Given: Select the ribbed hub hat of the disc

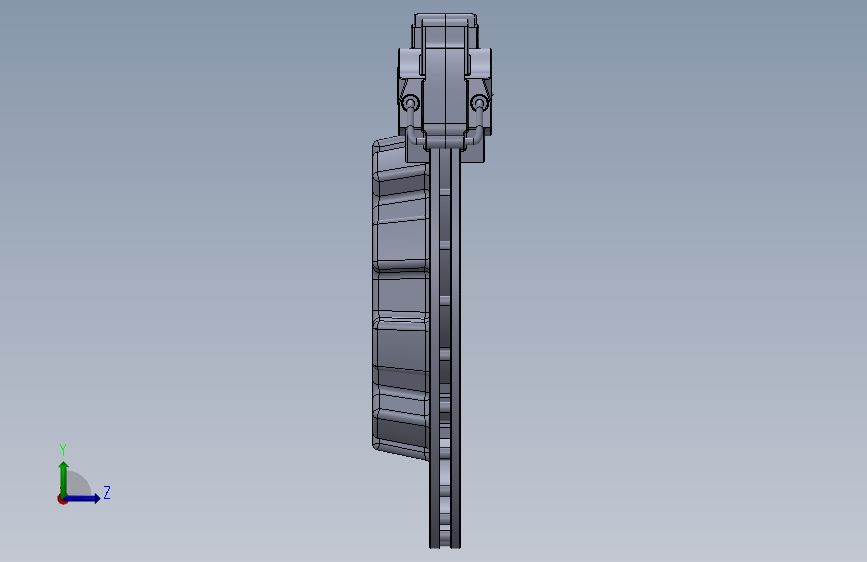Looking at the screenshot, I should click(401, 298).
